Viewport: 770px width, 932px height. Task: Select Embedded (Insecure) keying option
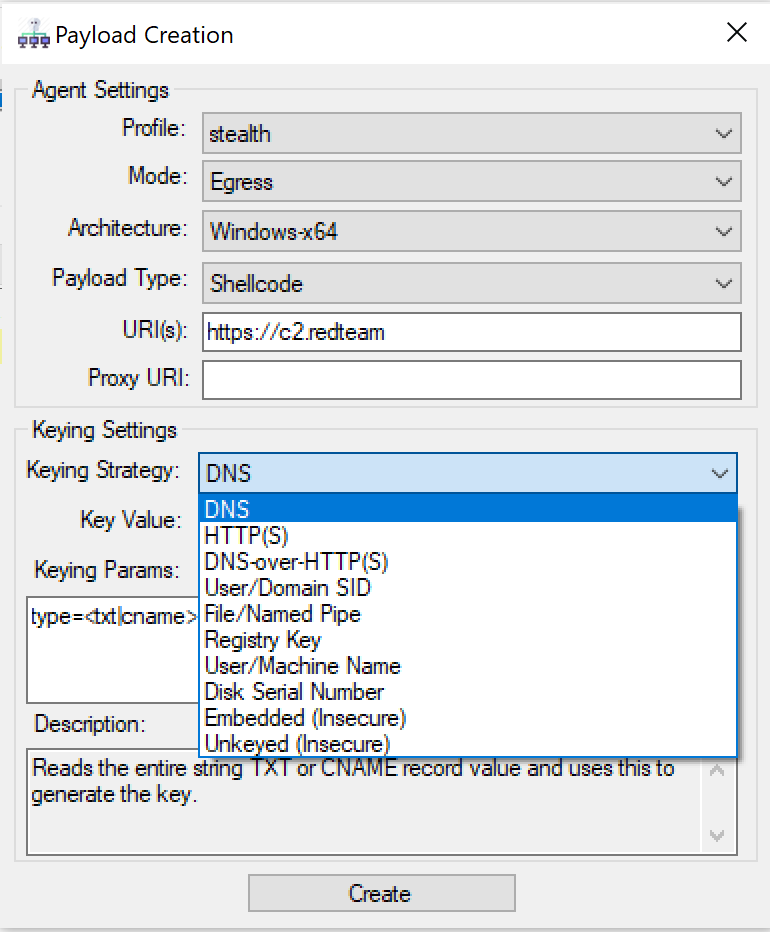(x=467, y=718)
